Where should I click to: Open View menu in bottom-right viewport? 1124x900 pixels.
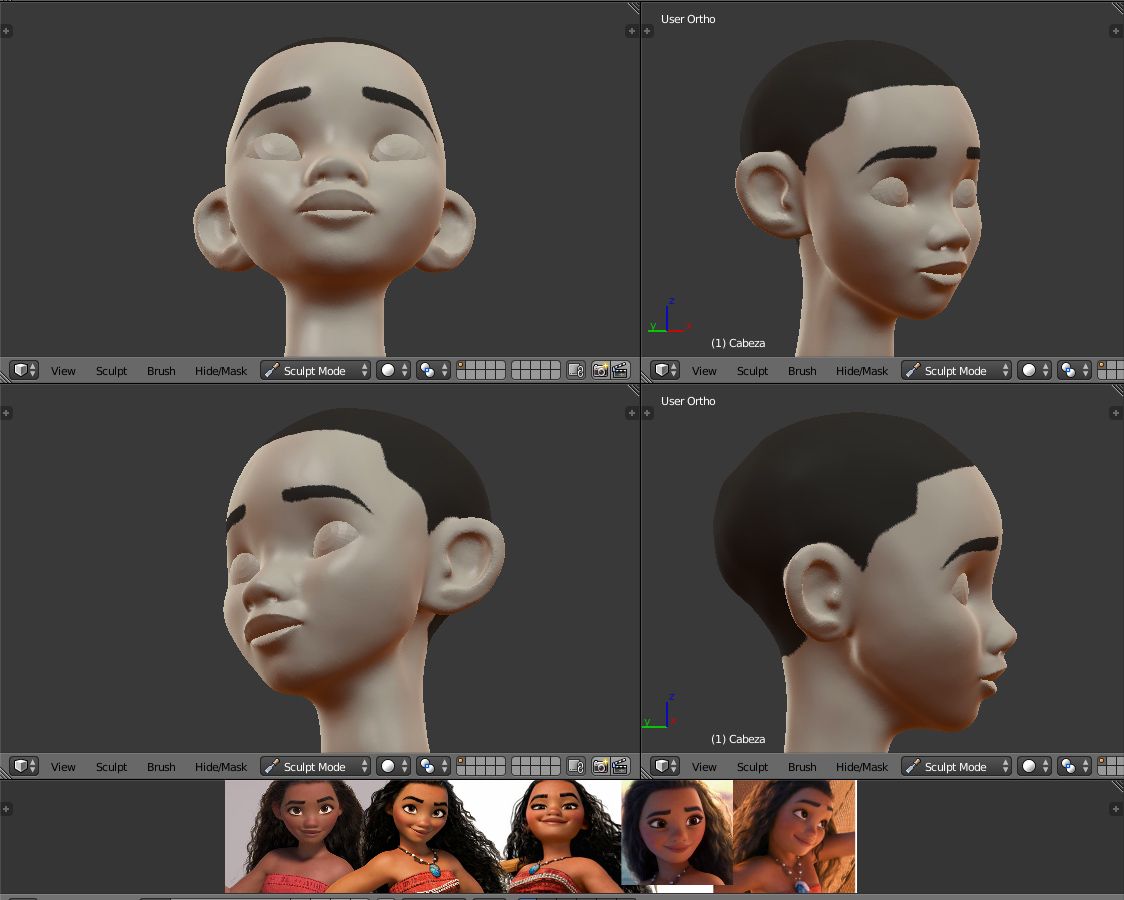tap(704, 766)
